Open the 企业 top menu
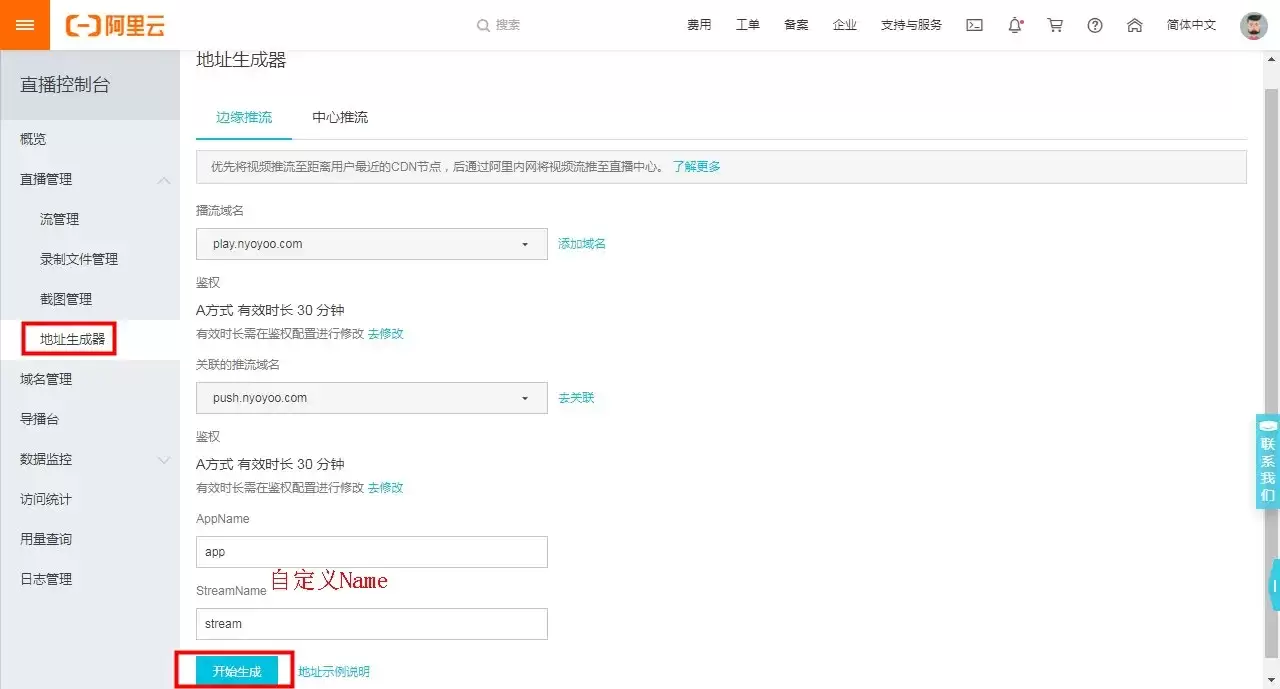 coord(845,25)
